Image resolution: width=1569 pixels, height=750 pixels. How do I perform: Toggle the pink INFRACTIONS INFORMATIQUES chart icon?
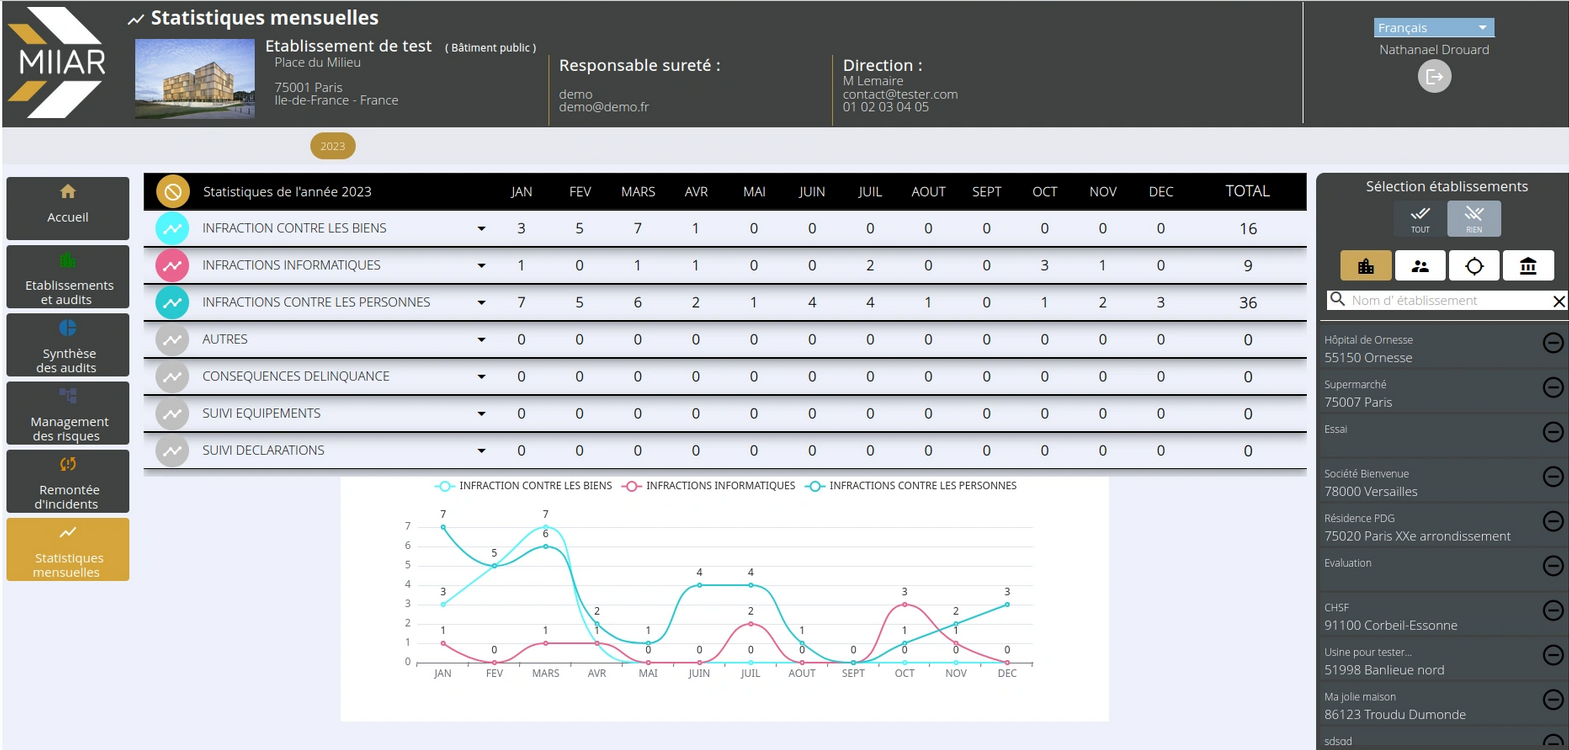pyautogui.click(x=173, y=266)
